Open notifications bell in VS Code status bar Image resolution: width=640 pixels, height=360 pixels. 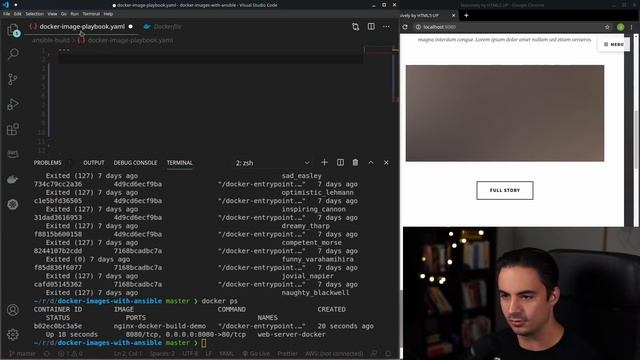(x=389, y=353)
